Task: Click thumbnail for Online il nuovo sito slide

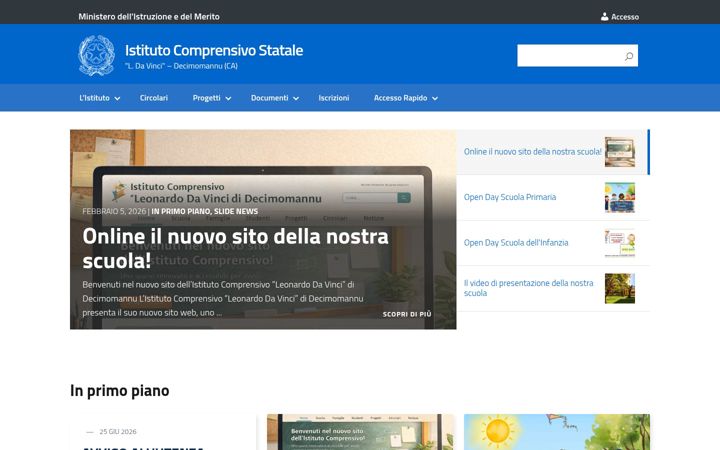Action: (619, 152)
